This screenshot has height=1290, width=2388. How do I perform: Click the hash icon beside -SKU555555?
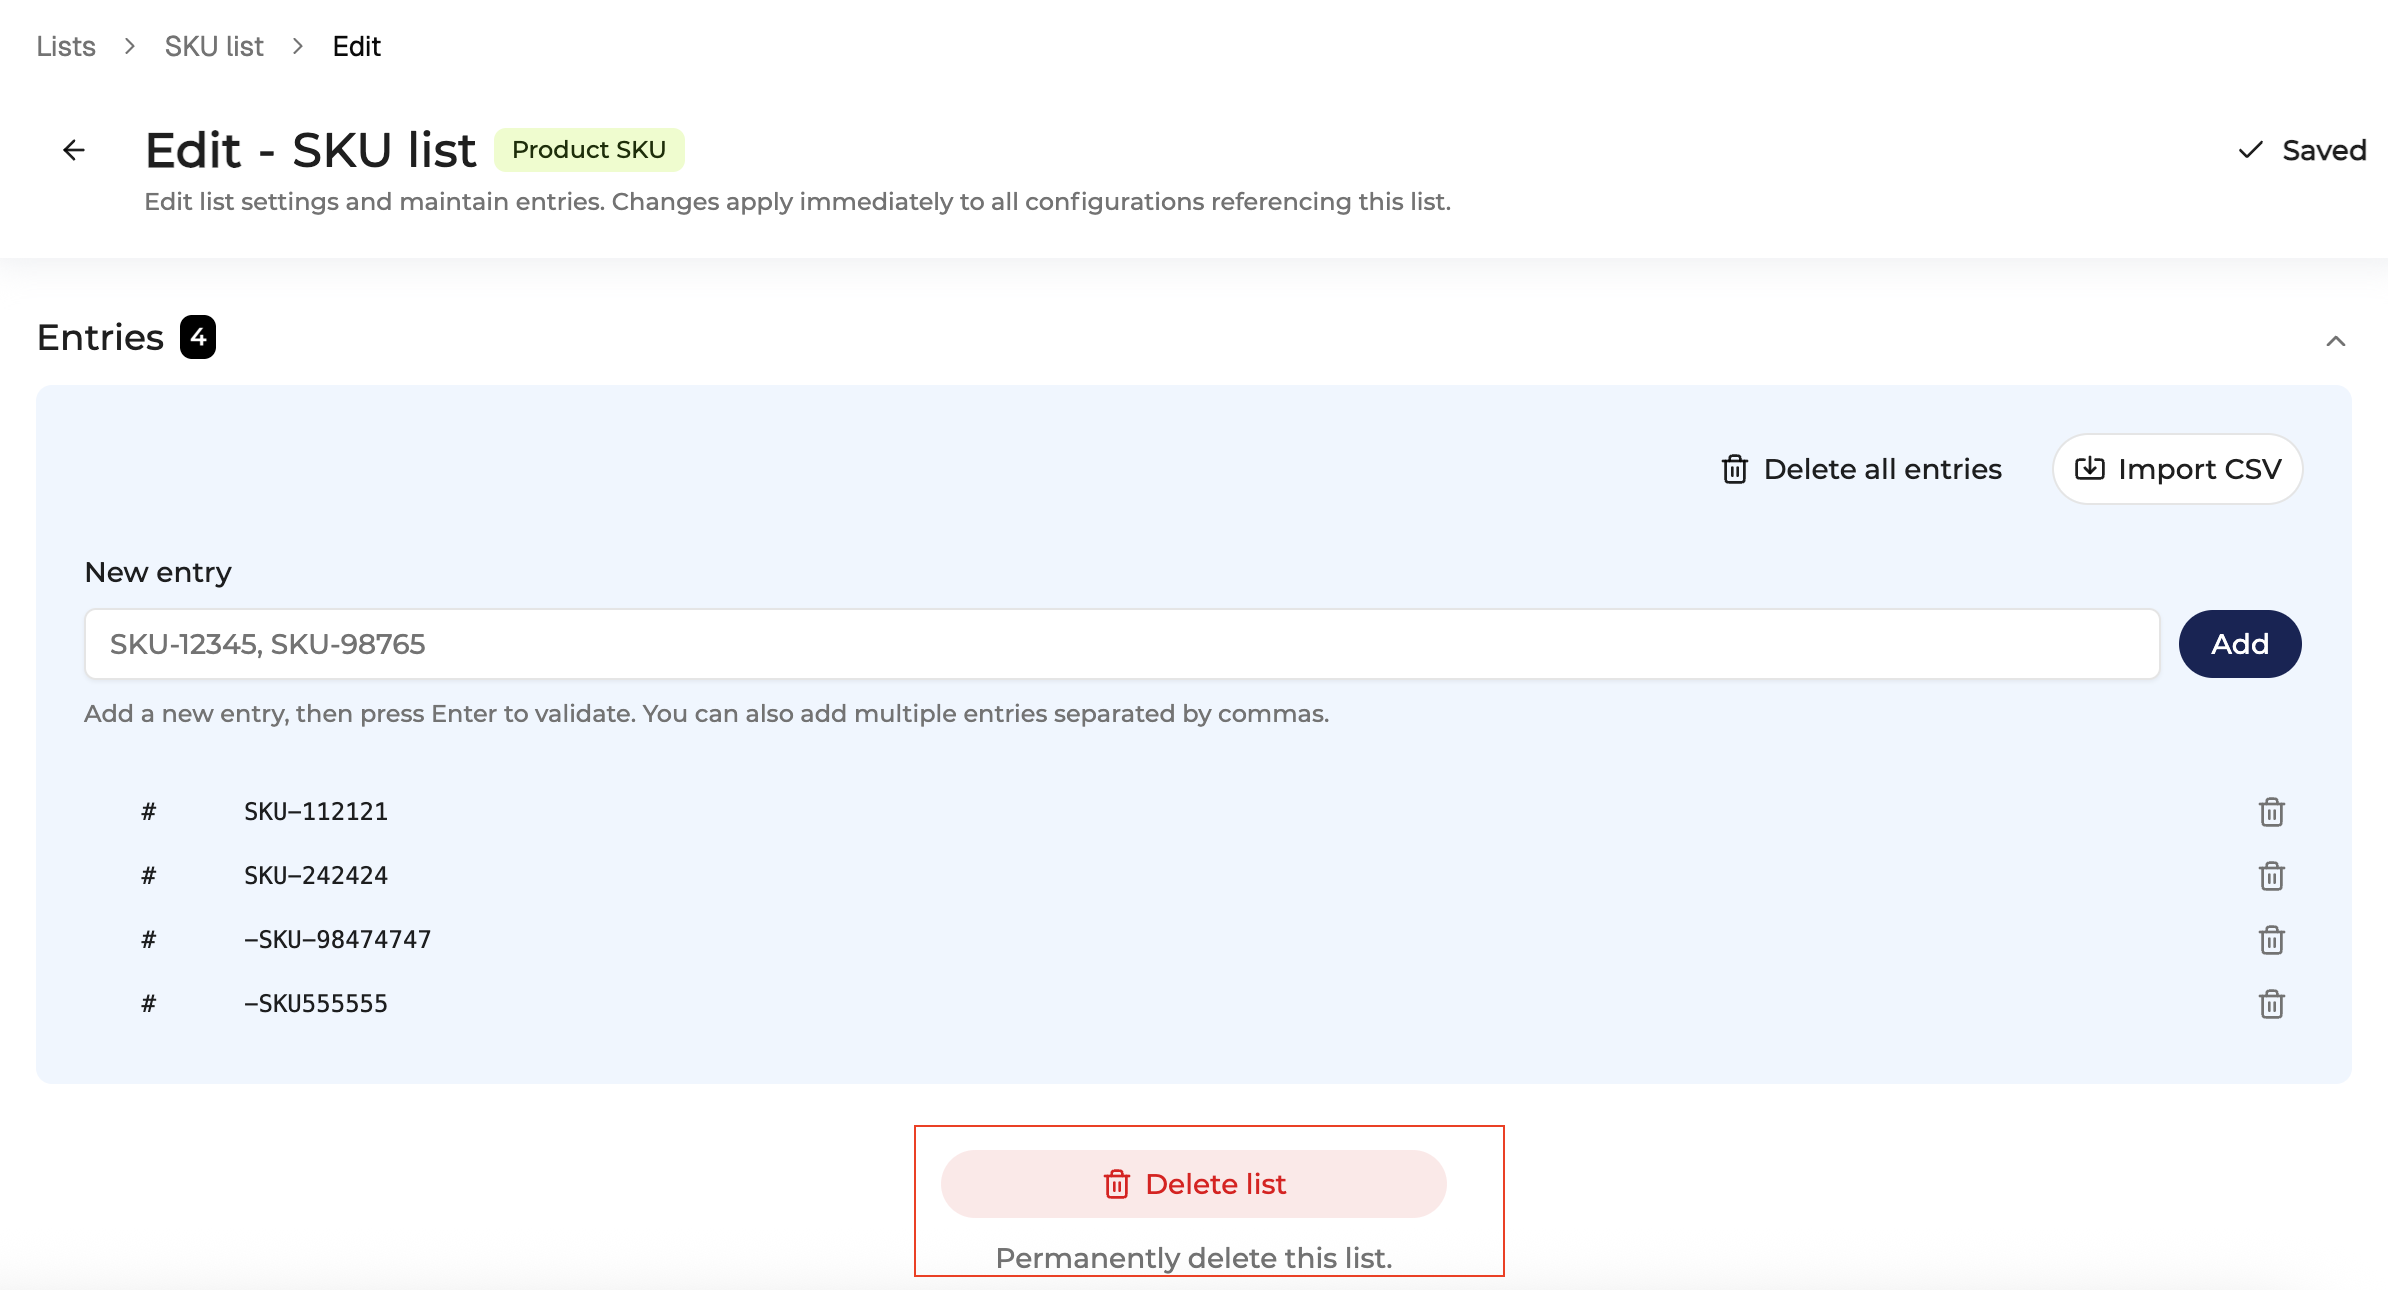[148, 1003]
